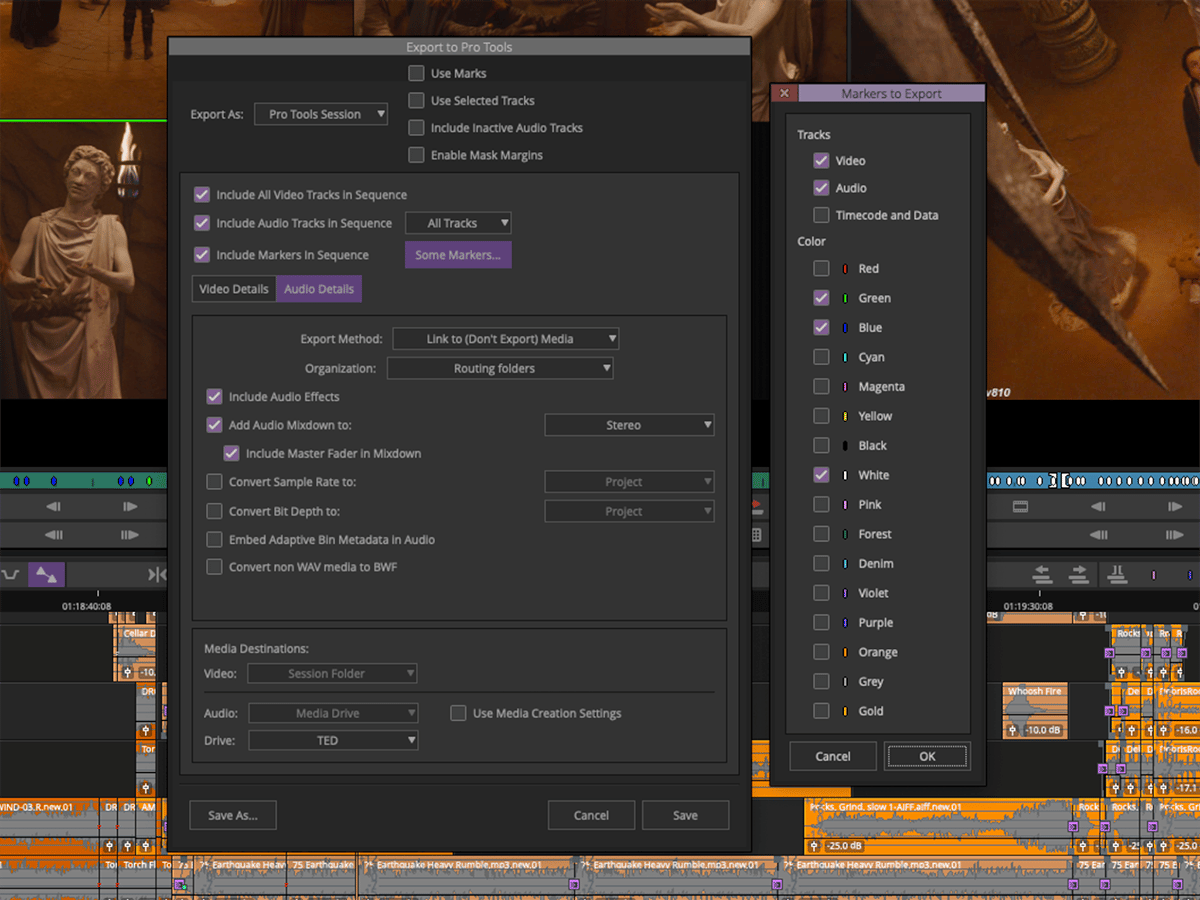The image size is (1200, 900).
Task: Click the Save As... button
Action: 233,815
